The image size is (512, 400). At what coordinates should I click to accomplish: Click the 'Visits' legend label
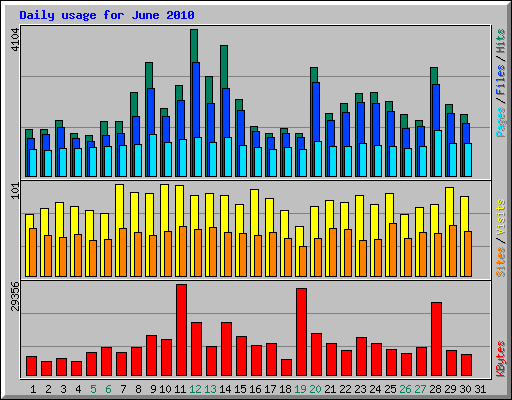point(500,217)
